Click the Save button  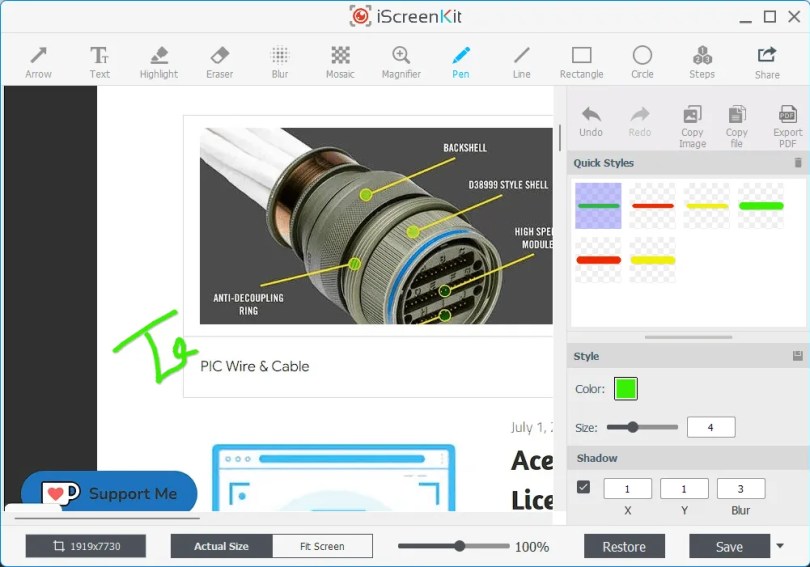(729, 546)
